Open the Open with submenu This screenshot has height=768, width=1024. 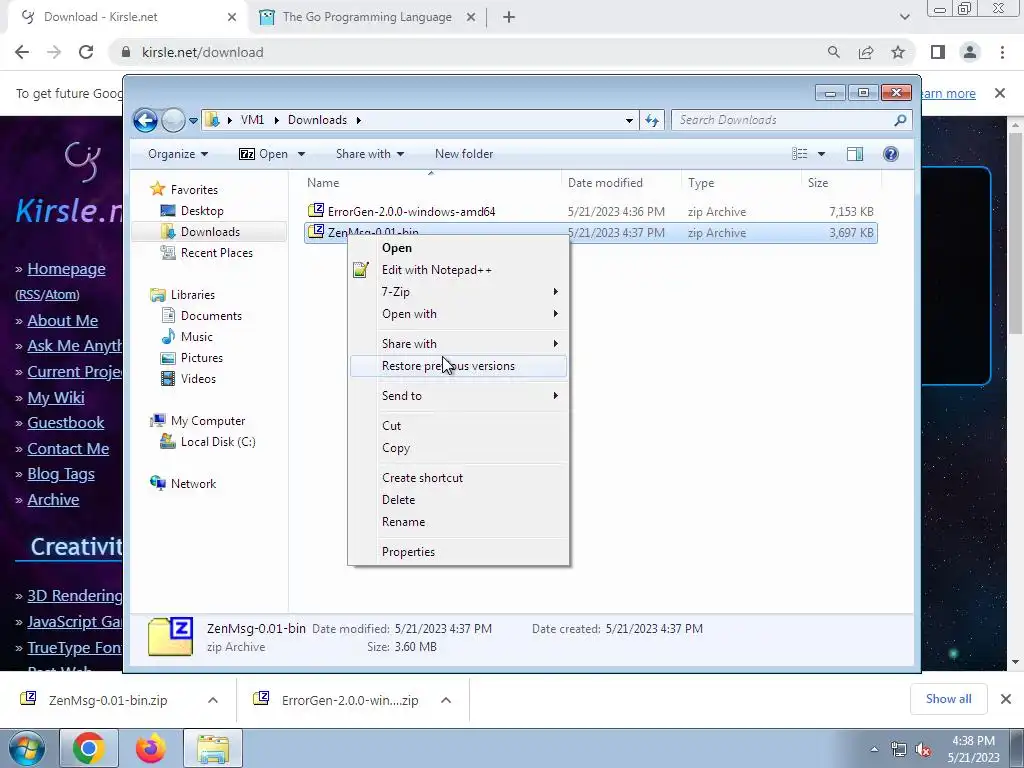point(458,314)
